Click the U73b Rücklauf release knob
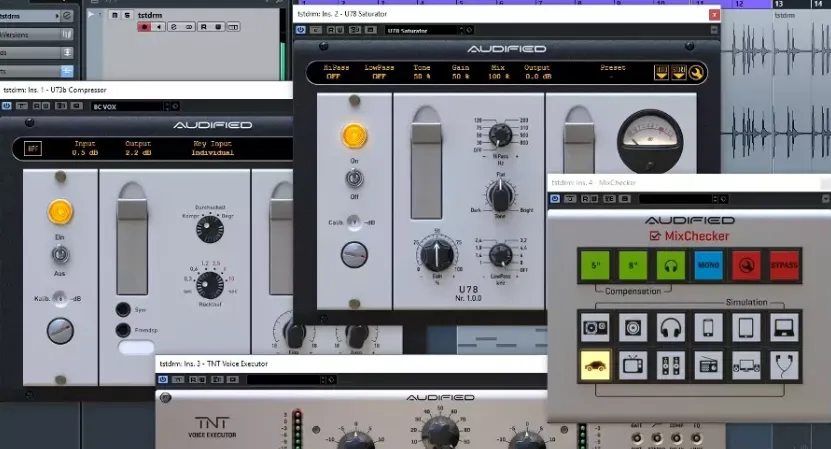The width and height of the screenshot is (831, 449). 210,285
